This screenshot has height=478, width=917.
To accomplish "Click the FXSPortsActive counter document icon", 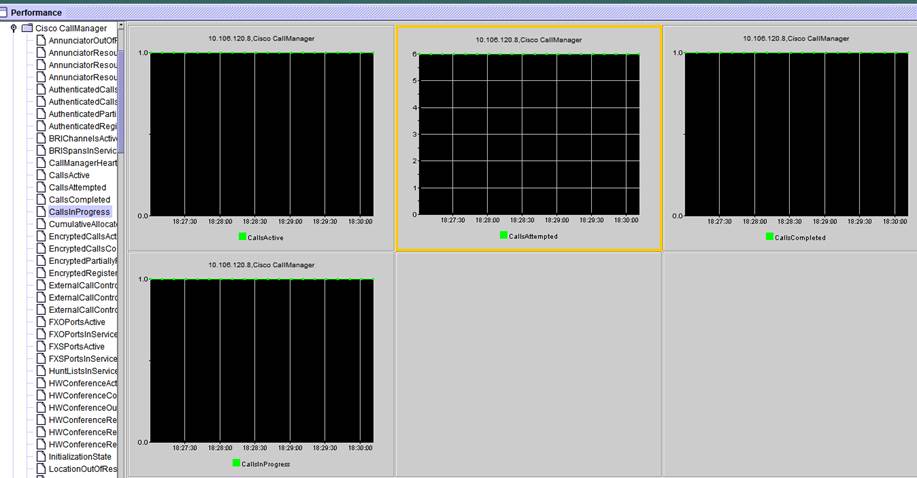I will (x=41, y=346).
